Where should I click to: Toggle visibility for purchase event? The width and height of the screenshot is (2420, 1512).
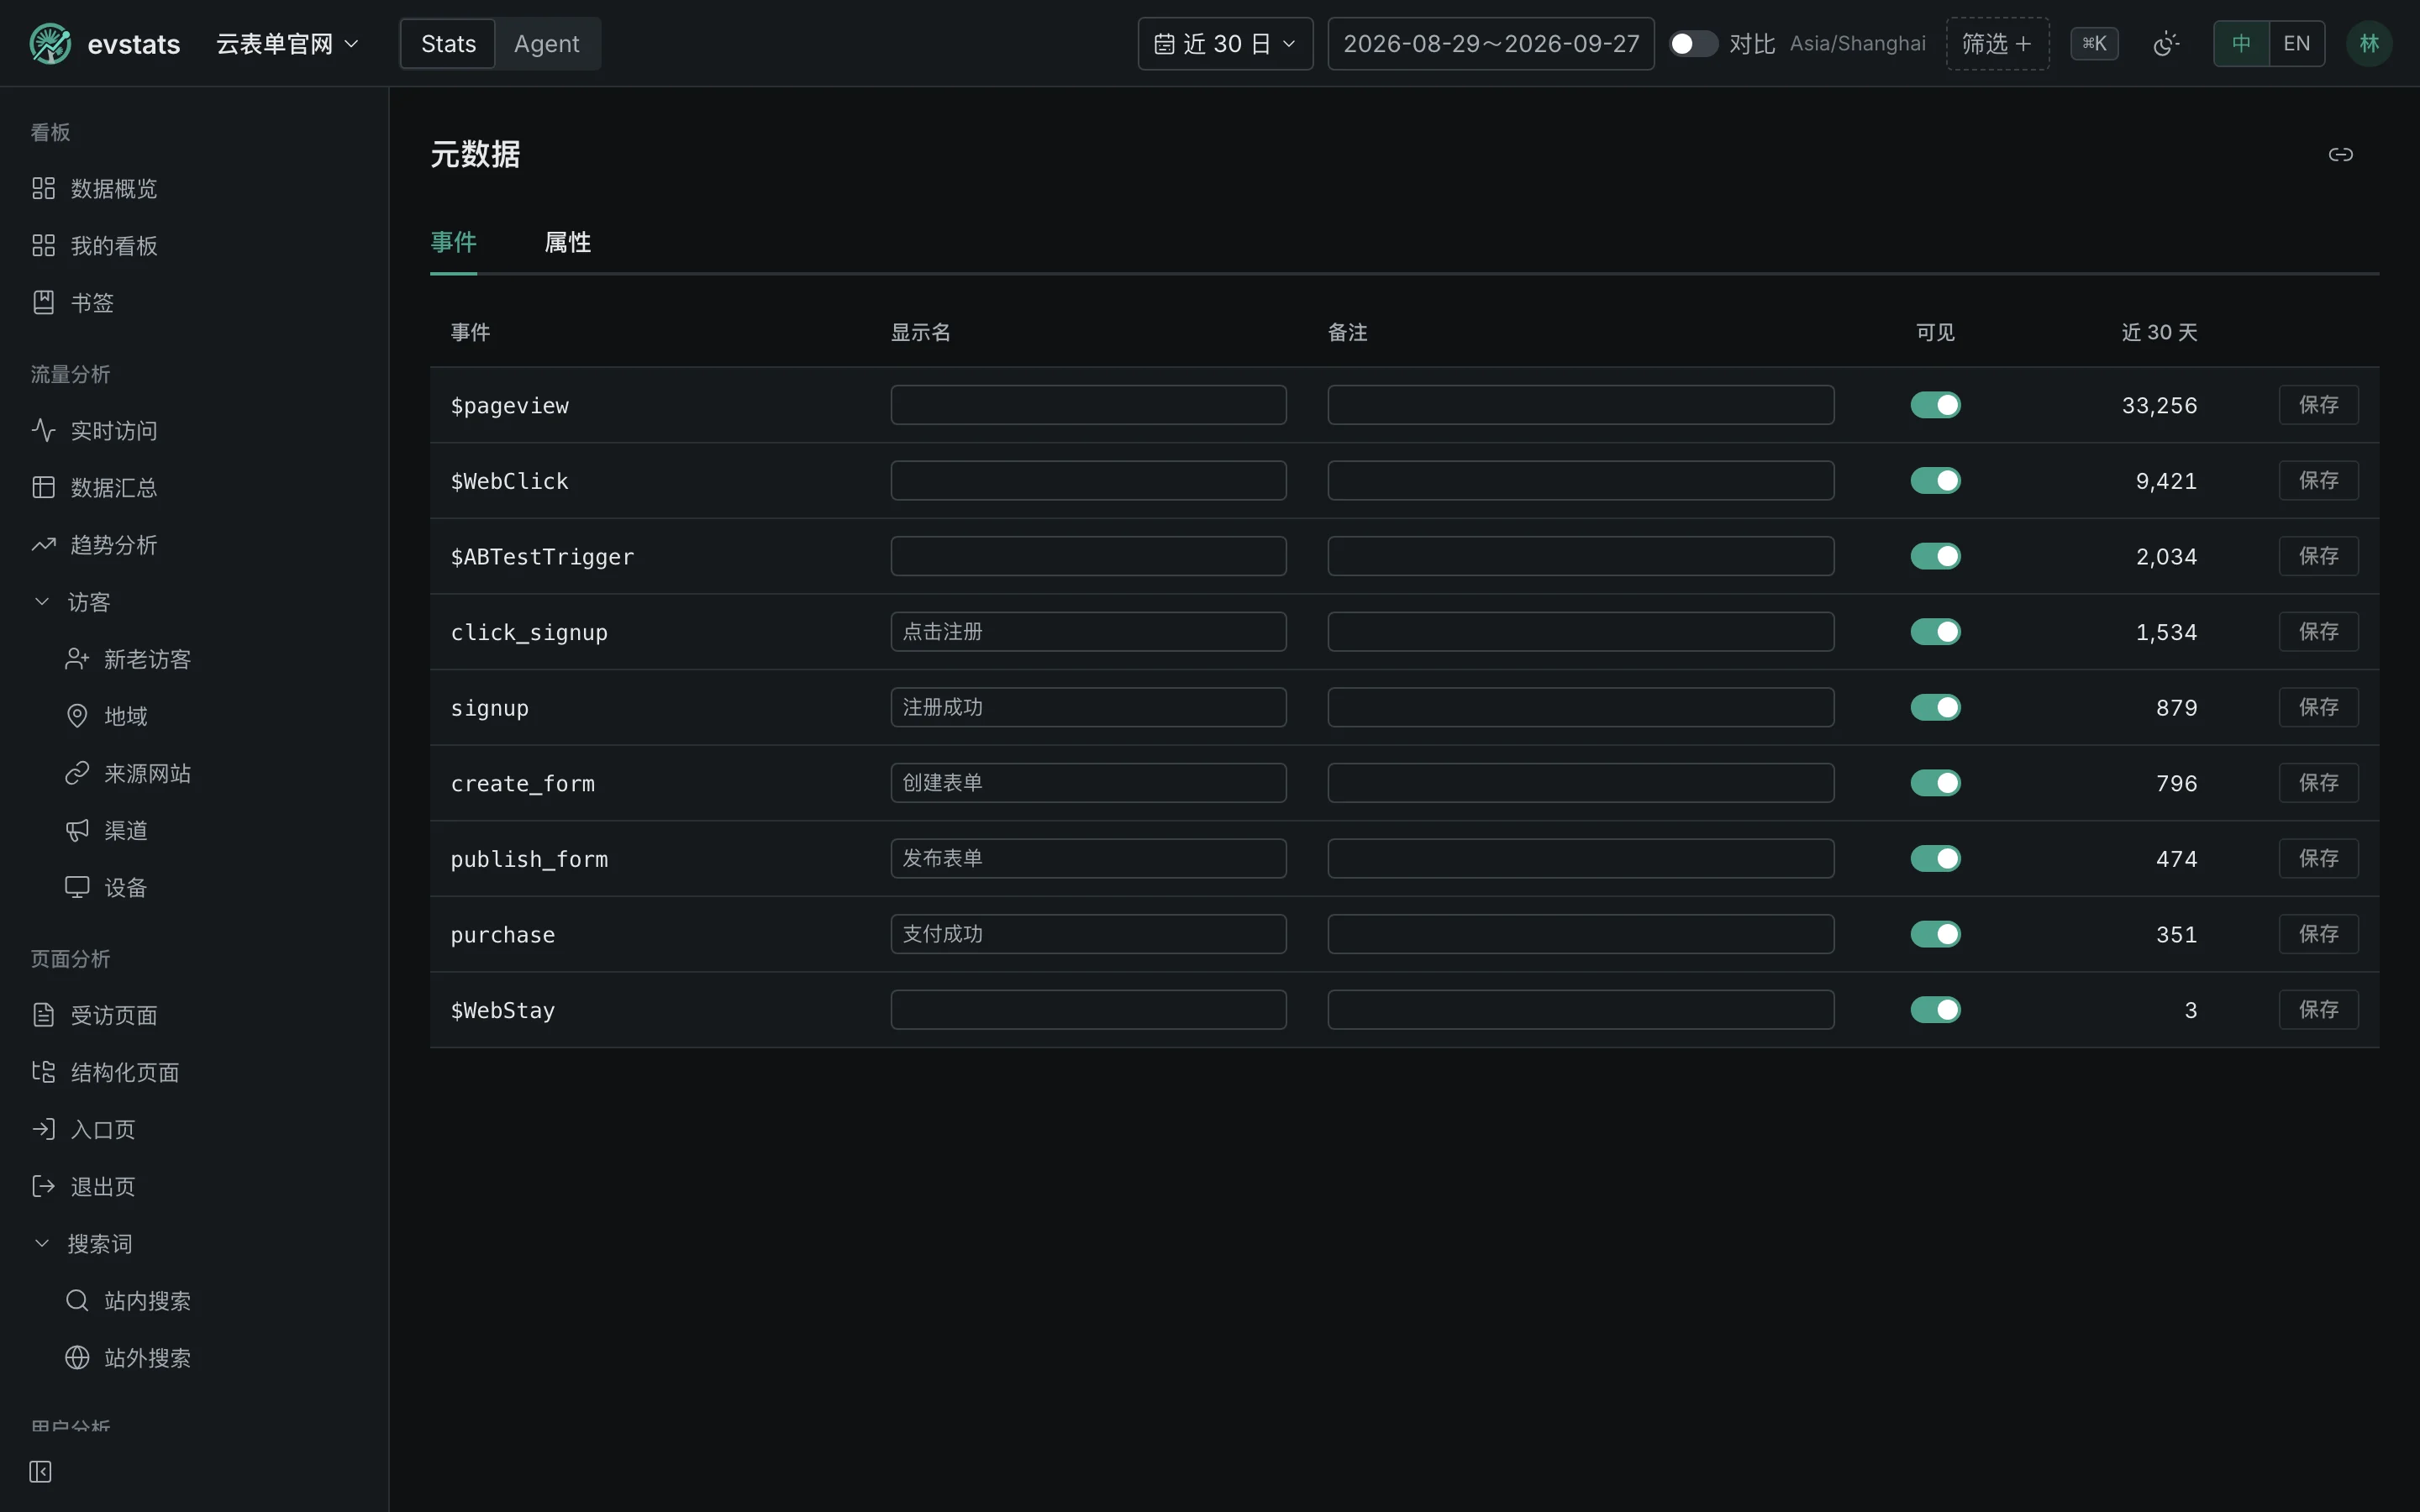(1935, 934)
